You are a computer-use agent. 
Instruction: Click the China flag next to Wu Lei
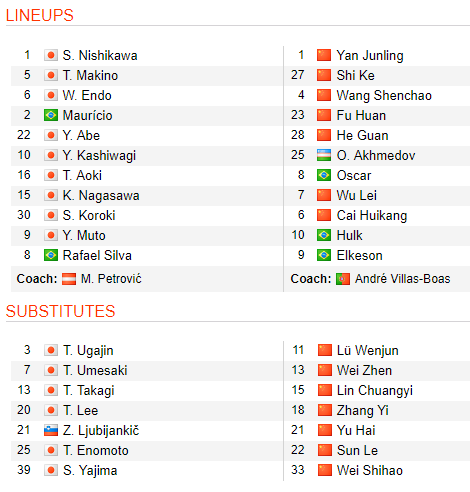coord(324,195)
